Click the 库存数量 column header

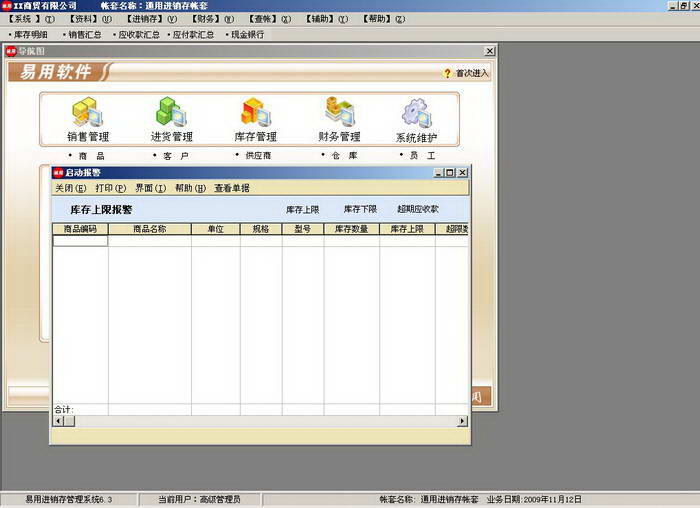pyautogui.click(x=351, y=229)
